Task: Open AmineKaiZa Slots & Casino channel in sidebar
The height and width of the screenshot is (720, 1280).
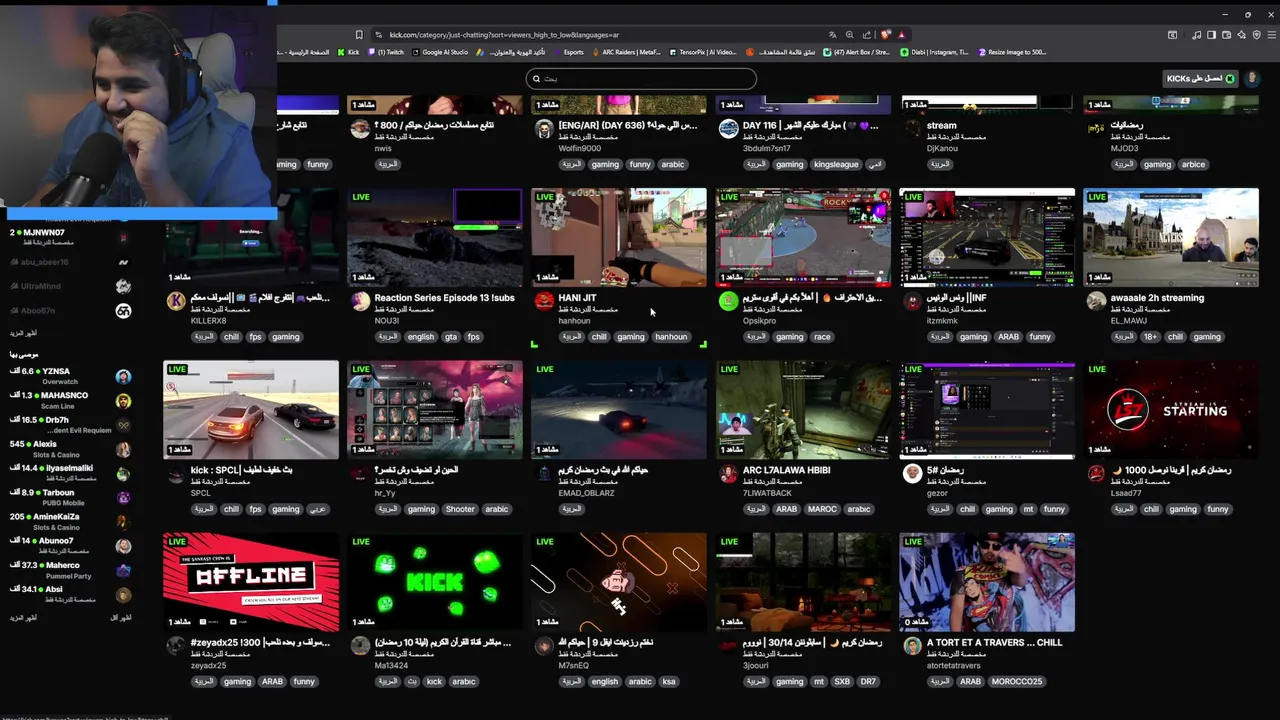Action: pyautogui.click(x=68, y=521)
